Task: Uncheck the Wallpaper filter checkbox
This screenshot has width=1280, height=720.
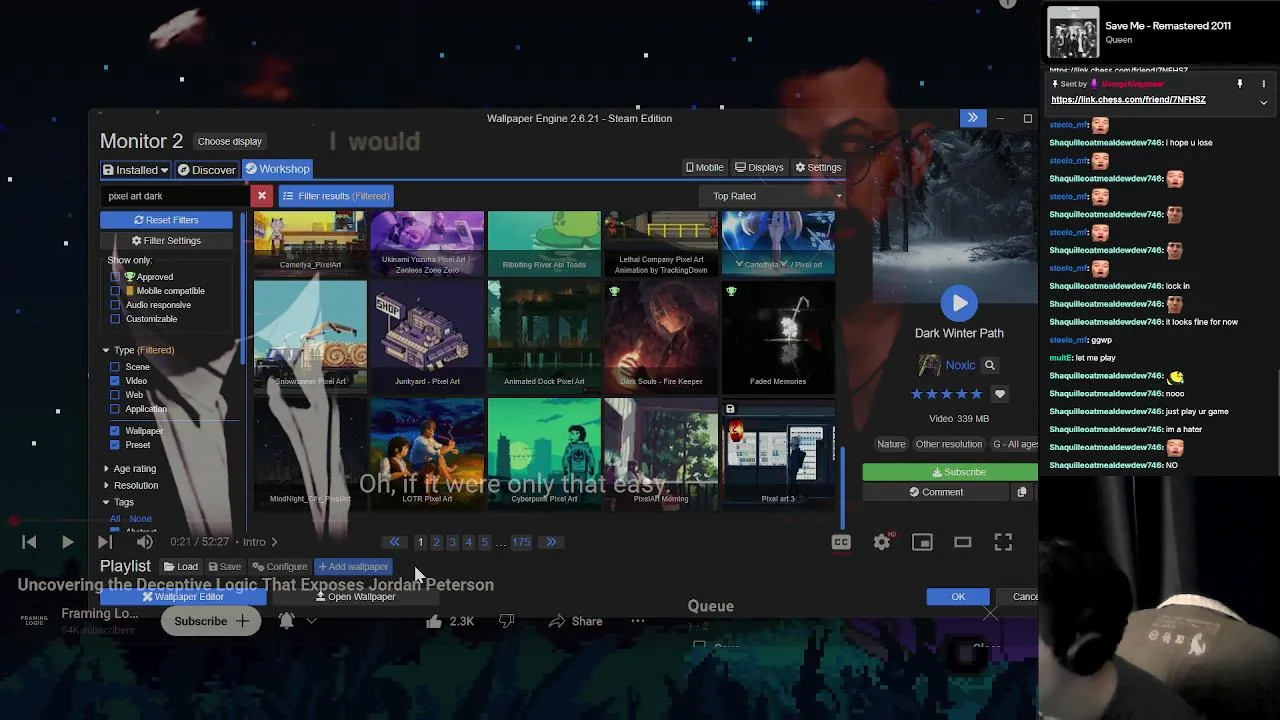Action: (x=115, y=431)
